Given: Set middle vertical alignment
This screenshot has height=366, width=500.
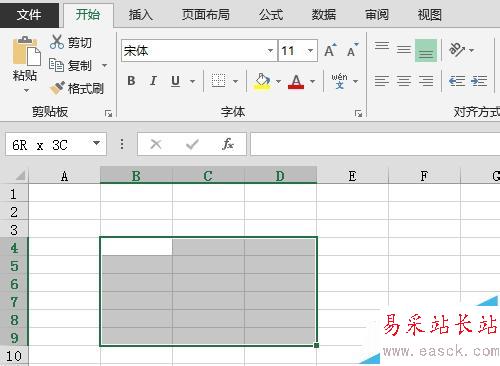Looking at the screenshot, I should tap(404, 50).
